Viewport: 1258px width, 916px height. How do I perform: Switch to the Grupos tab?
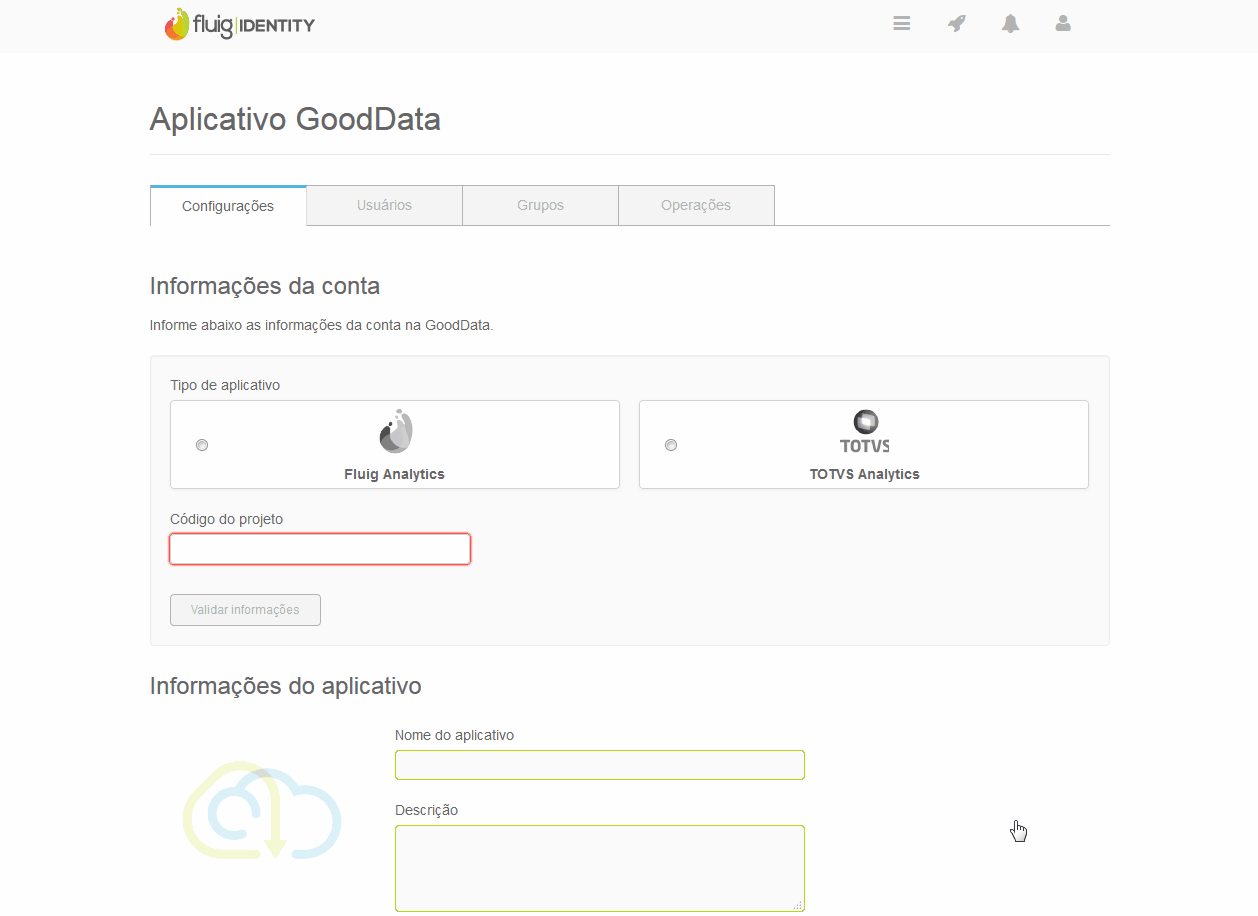click(x=540, y=205)
